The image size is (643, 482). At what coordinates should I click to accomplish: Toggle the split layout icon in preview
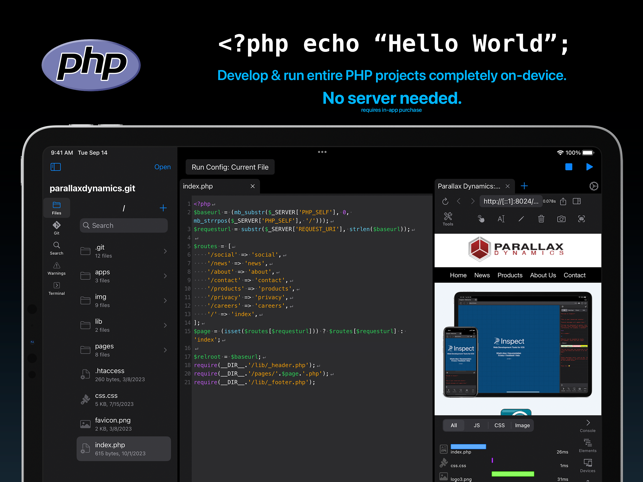[x=577, y=201]
